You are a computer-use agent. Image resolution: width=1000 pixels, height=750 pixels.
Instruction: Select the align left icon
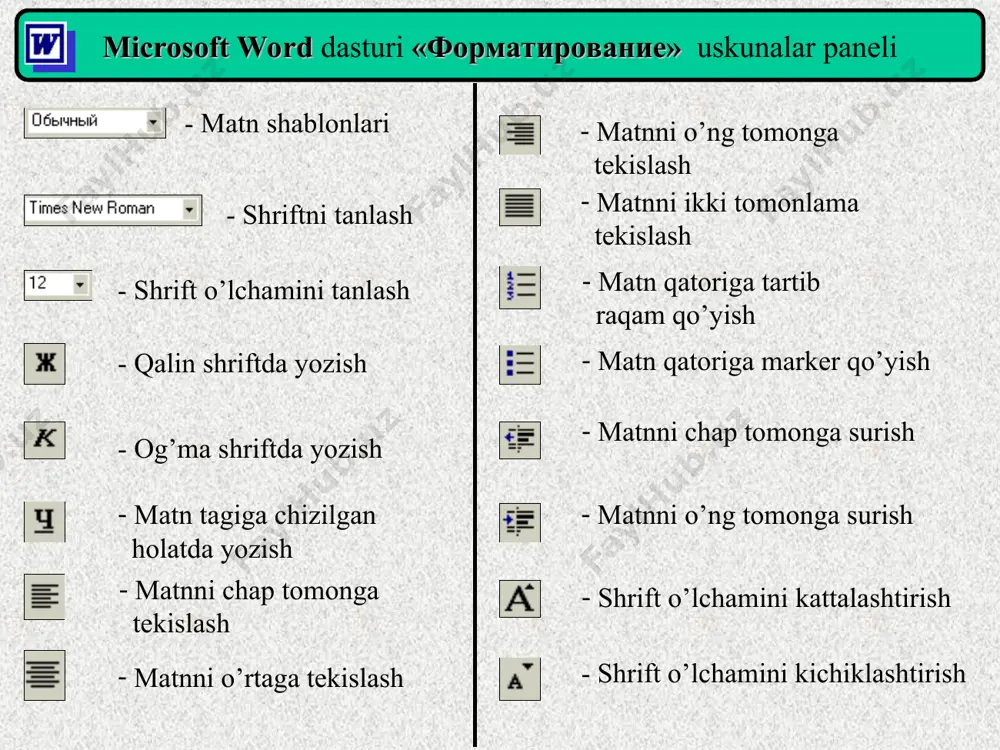[x=45, y=597]
